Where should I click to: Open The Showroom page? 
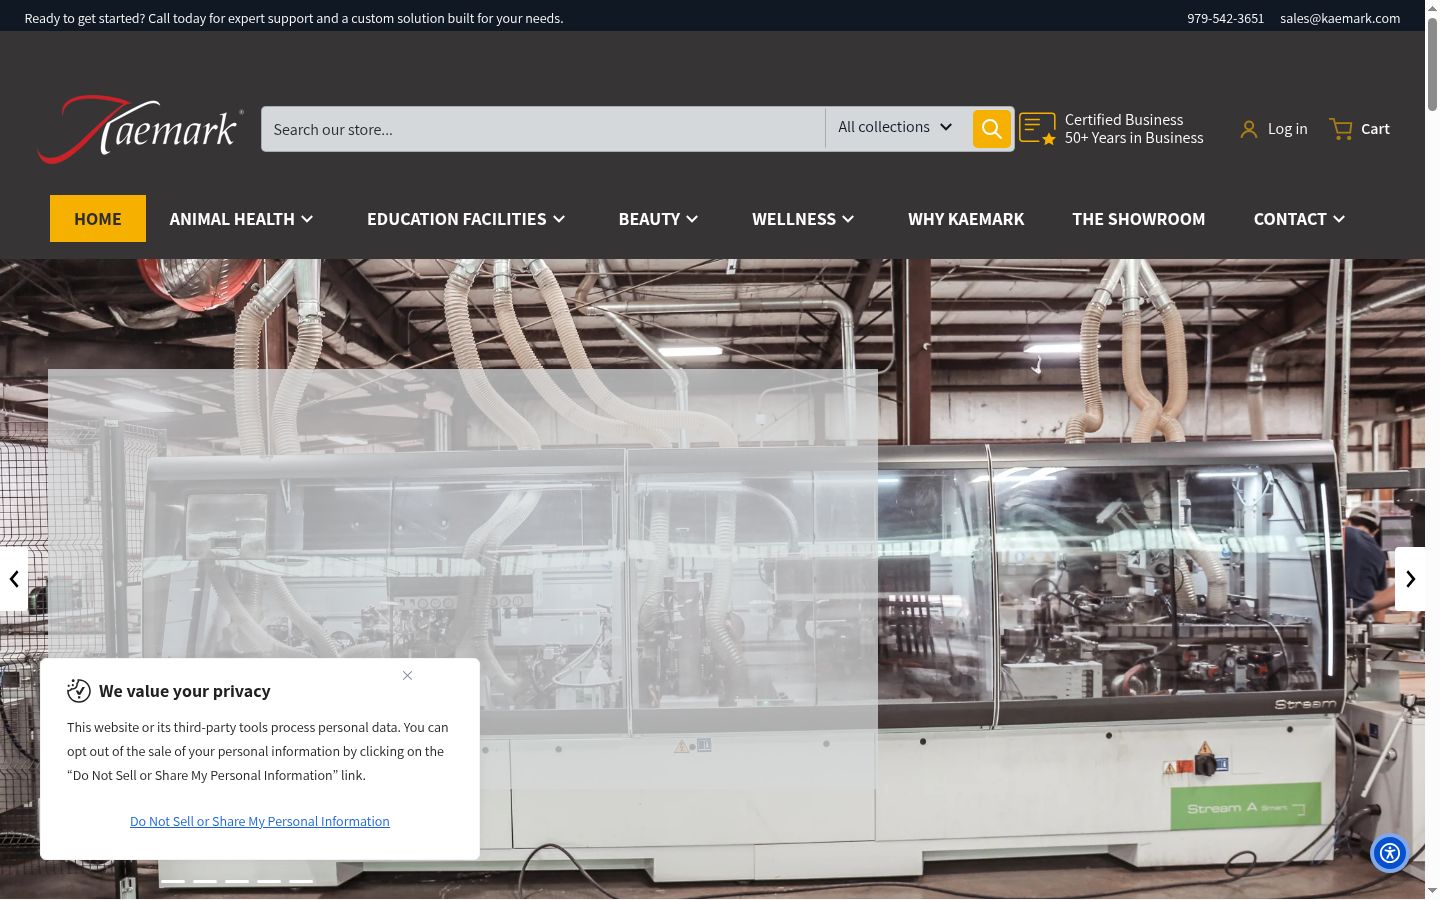(x=1139, y=219)
